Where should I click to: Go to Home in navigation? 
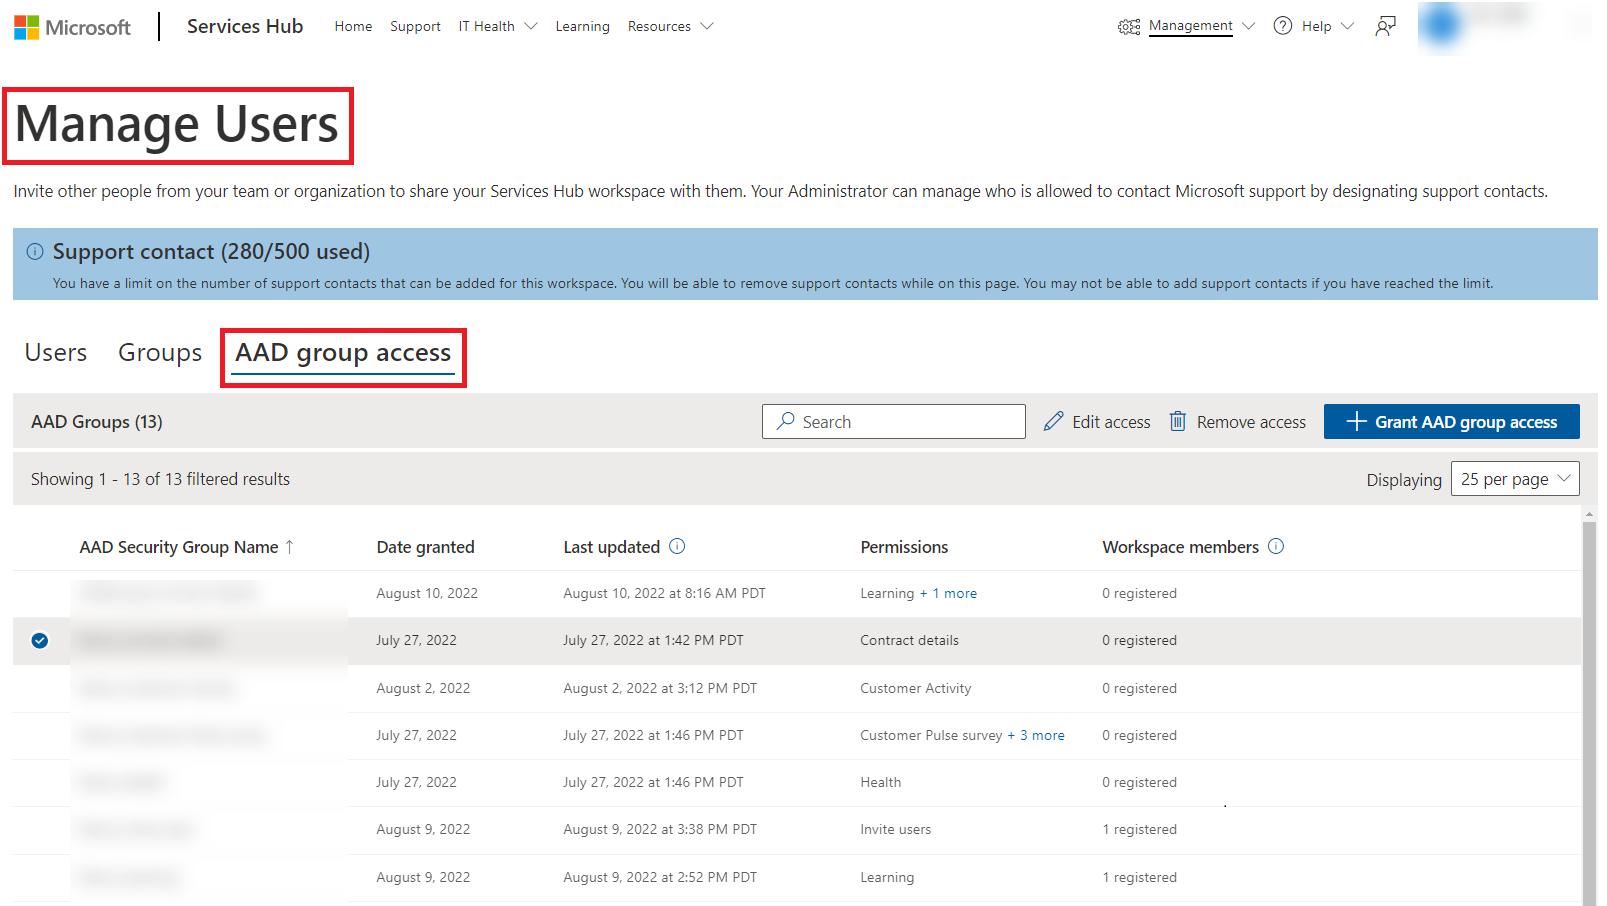[x=353, y=26]
